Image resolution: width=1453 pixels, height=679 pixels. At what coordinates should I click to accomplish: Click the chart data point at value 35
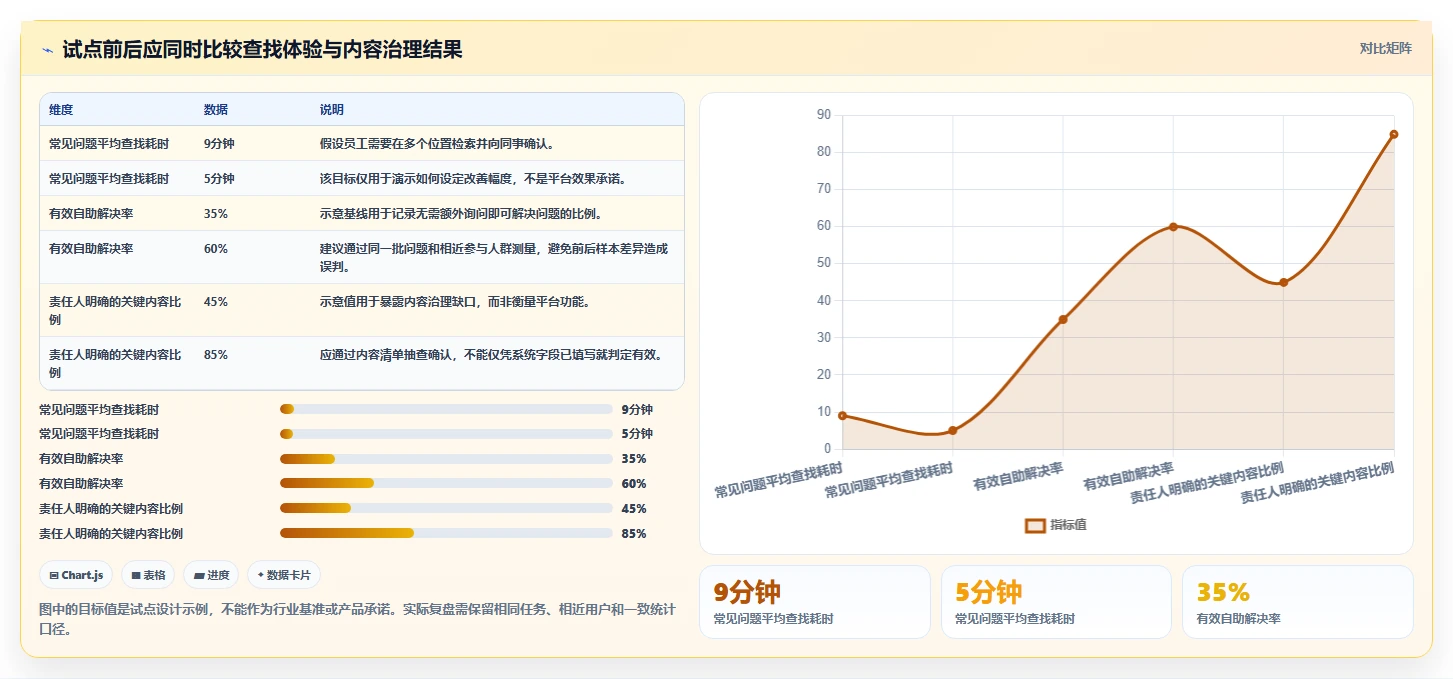pos(1063,319)
